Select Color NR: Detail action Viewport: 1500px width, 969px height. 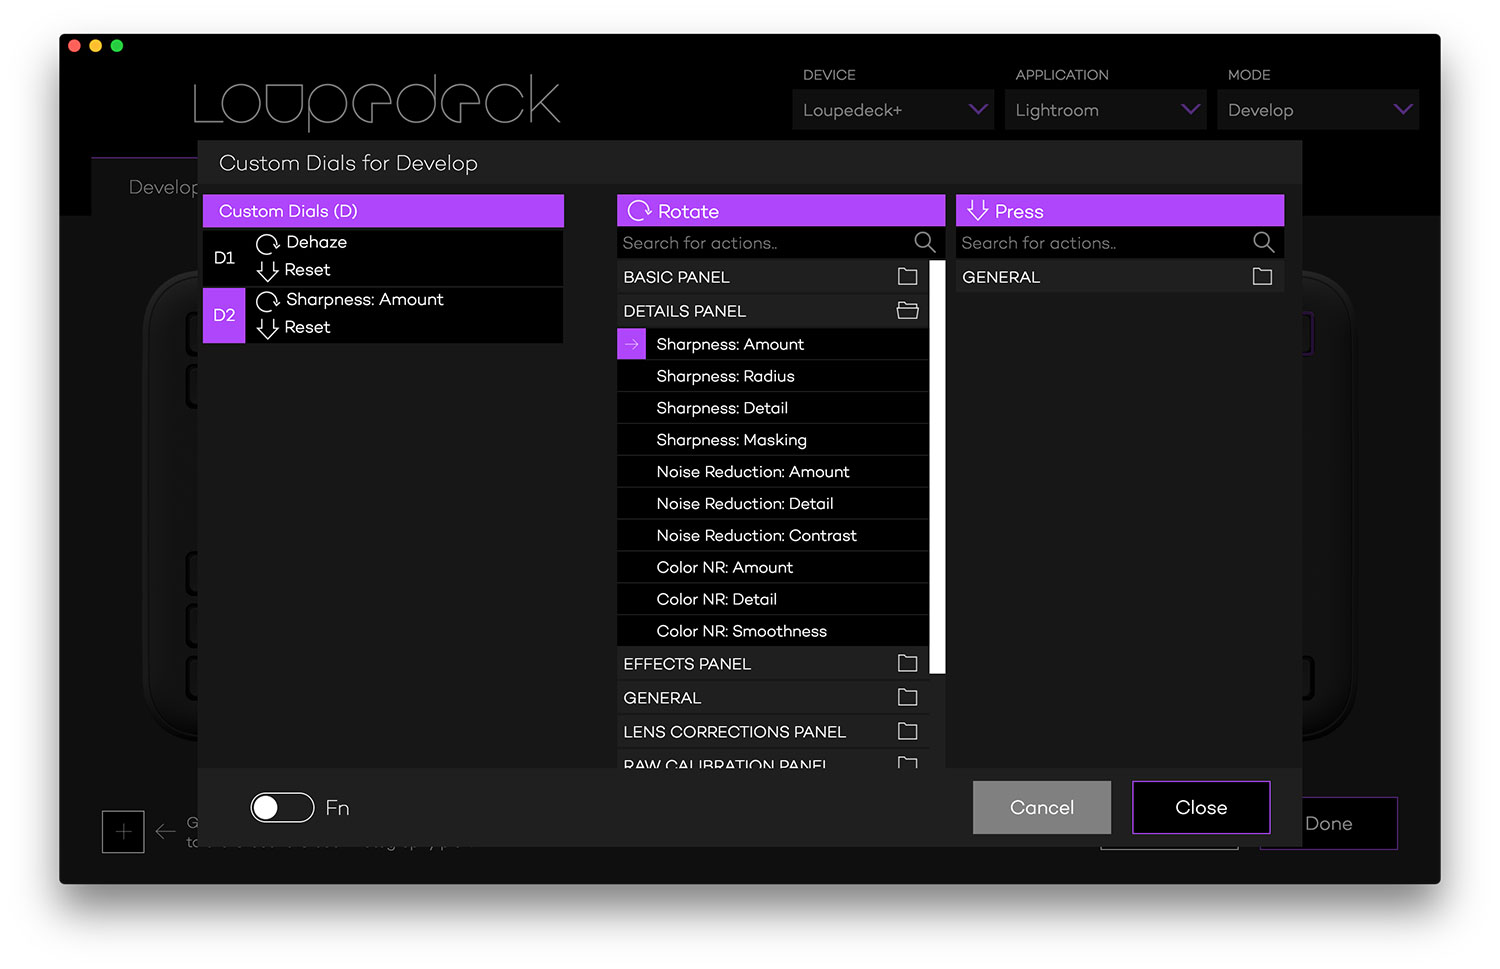773,600
